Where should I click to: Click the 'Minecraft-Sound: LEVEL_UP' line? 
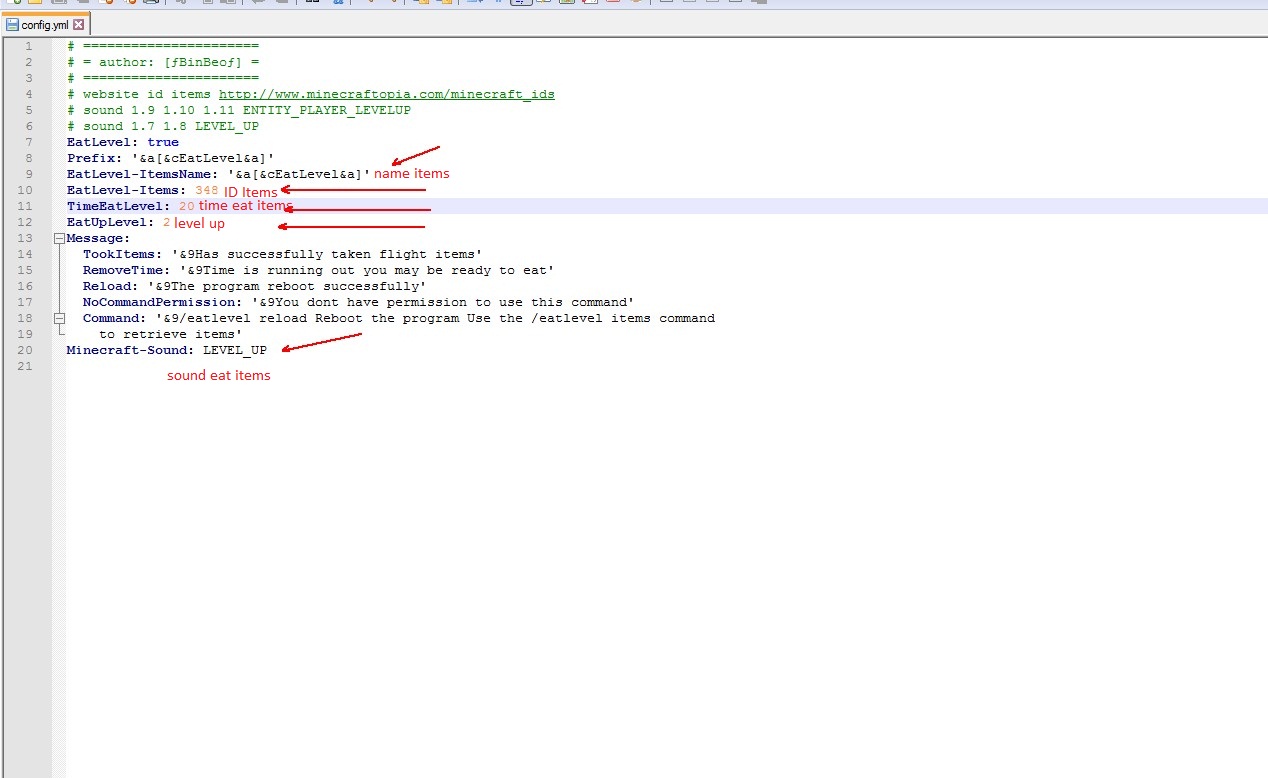(167, 350)
